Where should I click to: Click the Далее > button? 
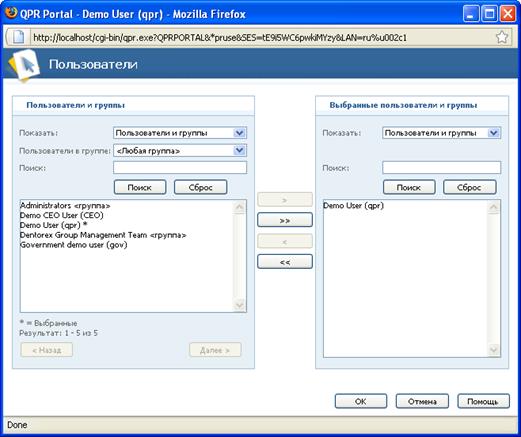tap(215, 350)
